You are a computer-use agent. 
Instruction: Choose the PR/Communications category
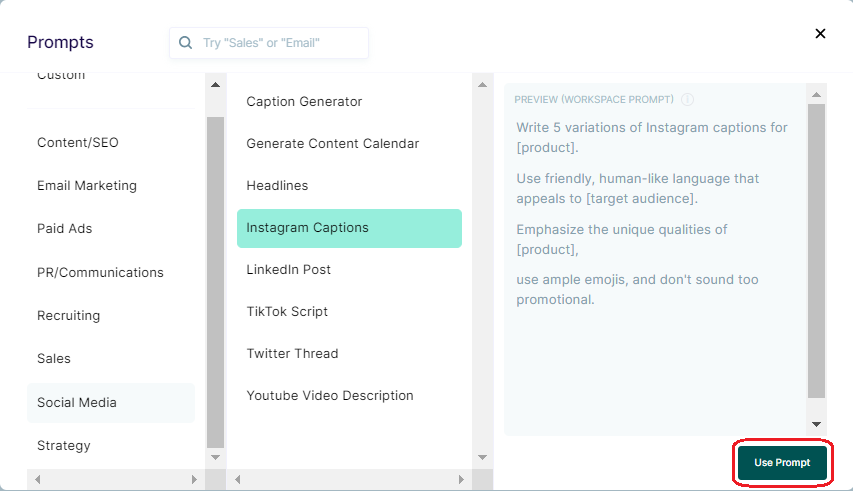pos(100,272)
